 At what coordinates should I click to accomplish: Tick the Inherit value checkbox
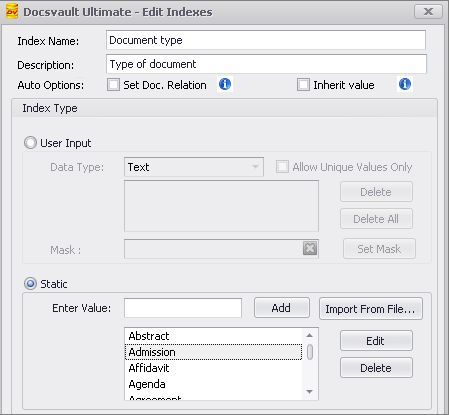303,85
